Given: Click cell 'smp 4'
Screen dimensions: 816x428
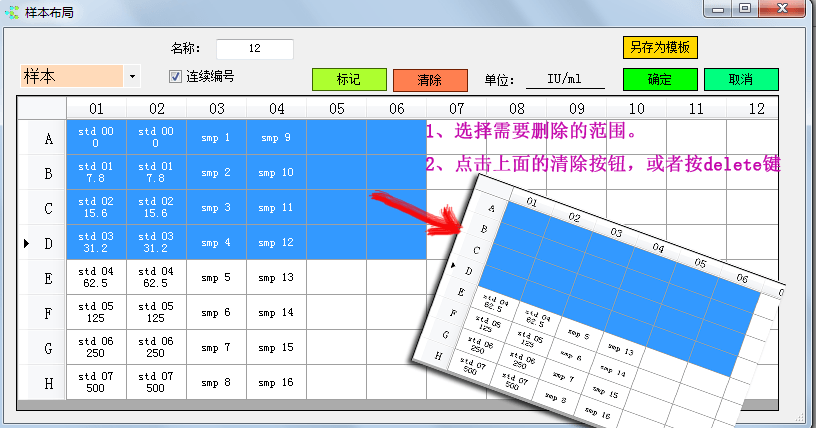Looking at the screenshot, I should coord(216,242).
